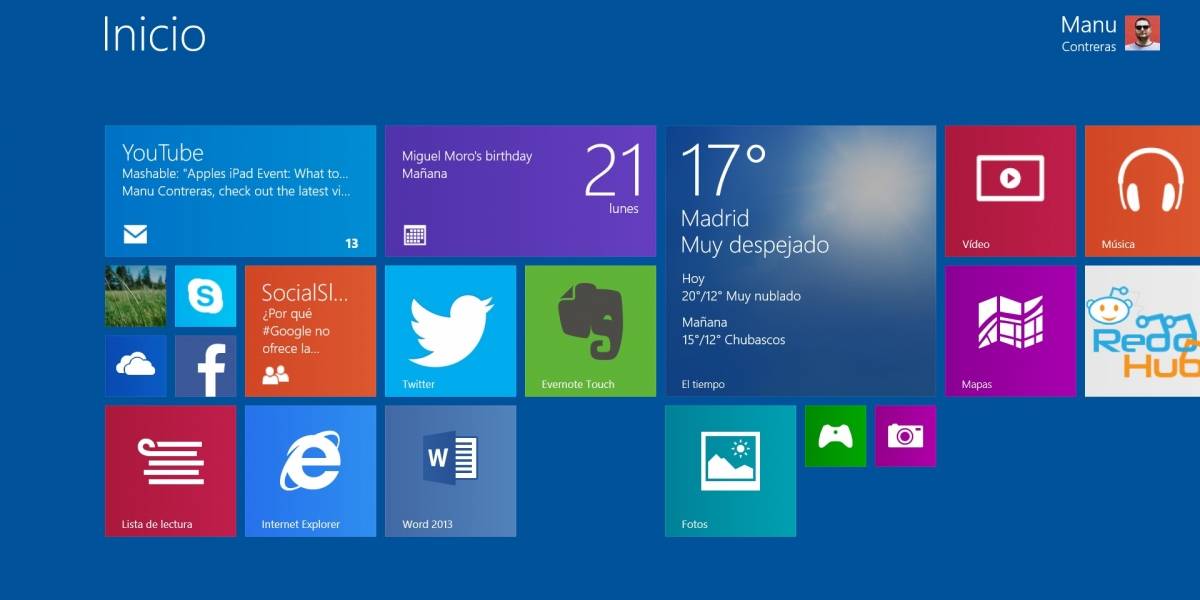Click Hoy 20°/12° Muy nublado forecast

(x=741, y=288)
